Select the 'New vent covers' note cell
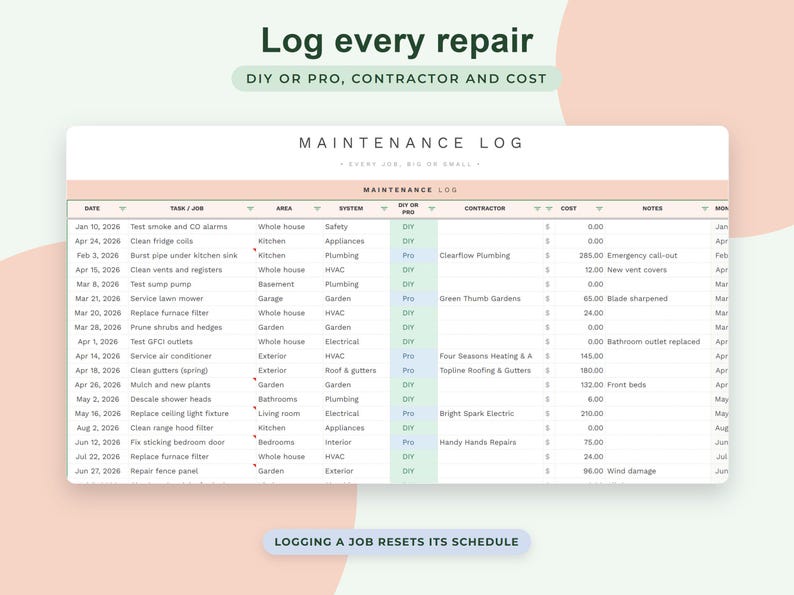The height and width of the screenshot is (595, 794). click(658, 270)
